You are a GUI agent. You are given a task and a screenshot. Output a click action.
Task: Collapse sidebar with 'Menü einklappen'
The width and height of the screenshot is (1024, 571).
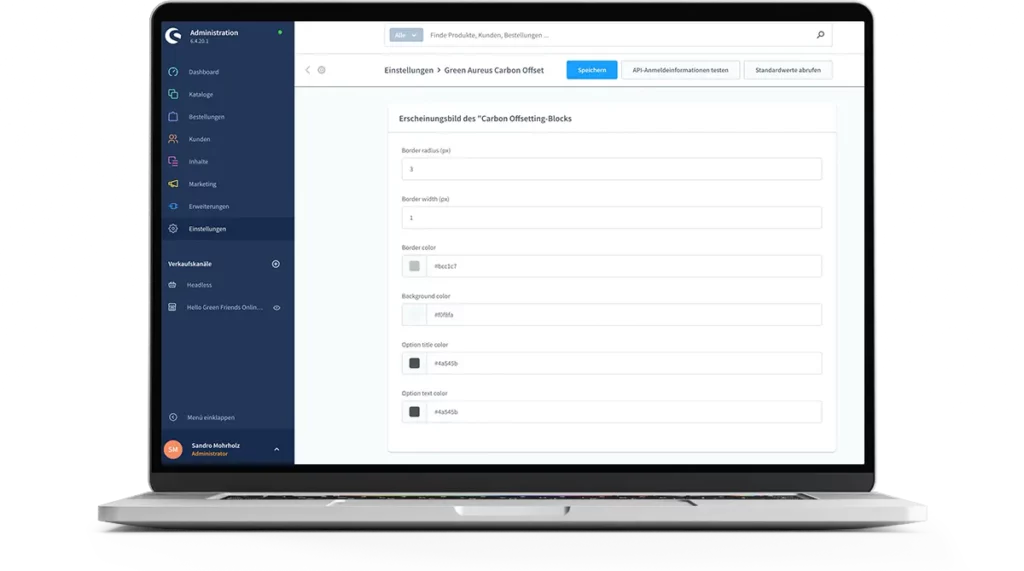tap(210, 417)
